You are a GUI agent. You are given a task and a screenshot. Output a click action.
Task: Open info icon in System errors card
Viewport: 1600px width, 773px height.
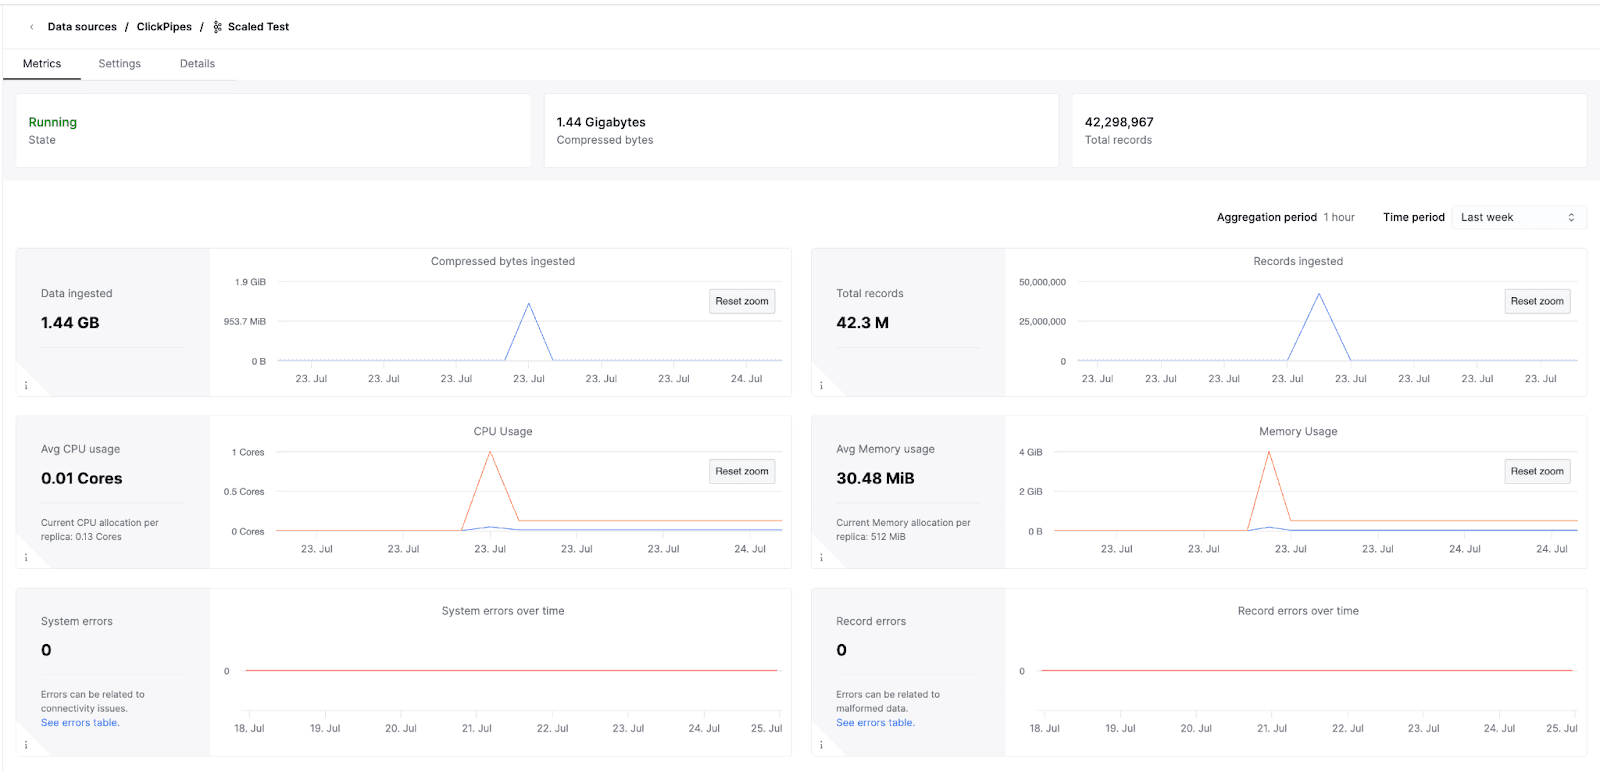point(26,744)
